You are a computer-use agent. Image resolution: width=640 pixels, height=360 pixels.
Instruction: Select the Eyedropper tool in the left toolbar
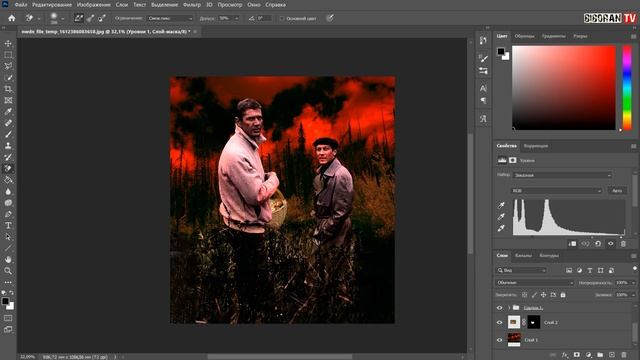8,111
